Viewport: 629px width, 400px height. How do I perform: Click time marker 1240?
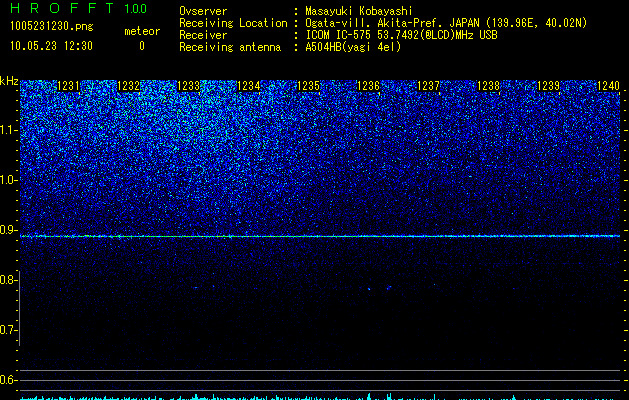(x=609, y=86)
